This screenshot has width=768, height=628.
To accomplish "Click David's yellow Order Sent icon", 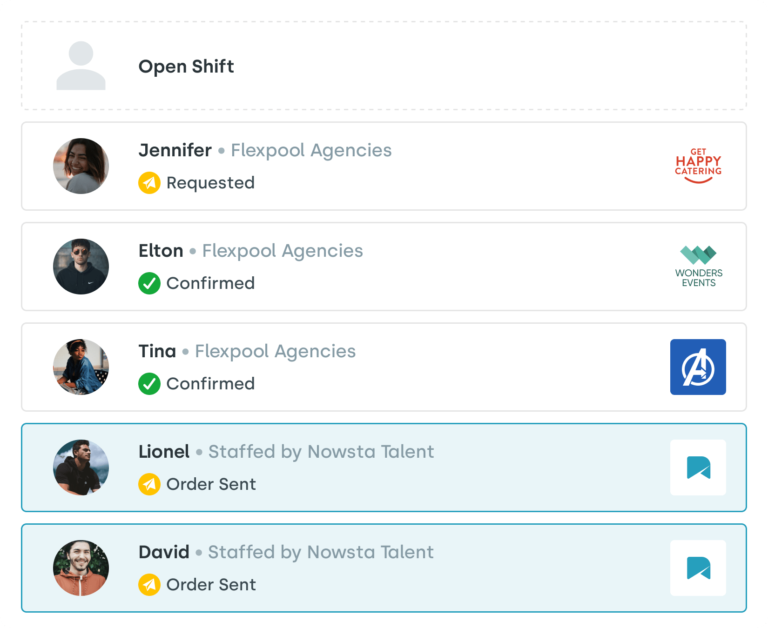I will pos(149,585).
